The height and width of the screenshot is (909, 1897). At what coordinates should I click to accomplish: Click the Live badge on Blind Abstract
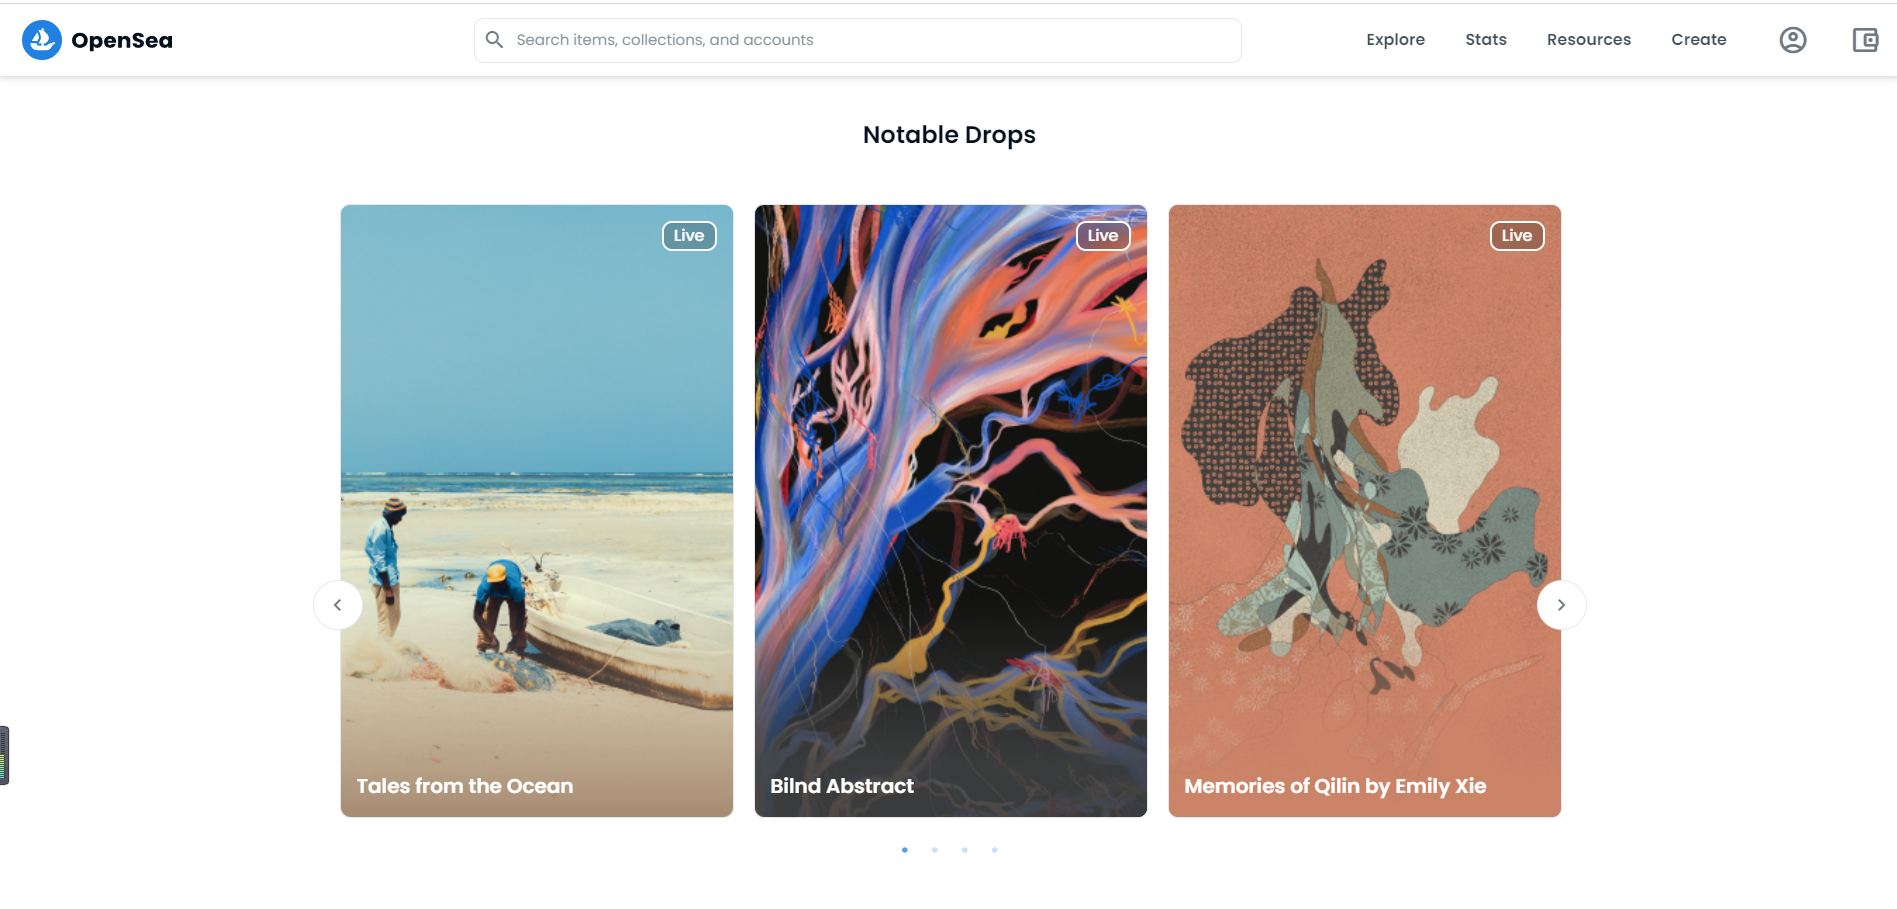[x=1103, y=236]
